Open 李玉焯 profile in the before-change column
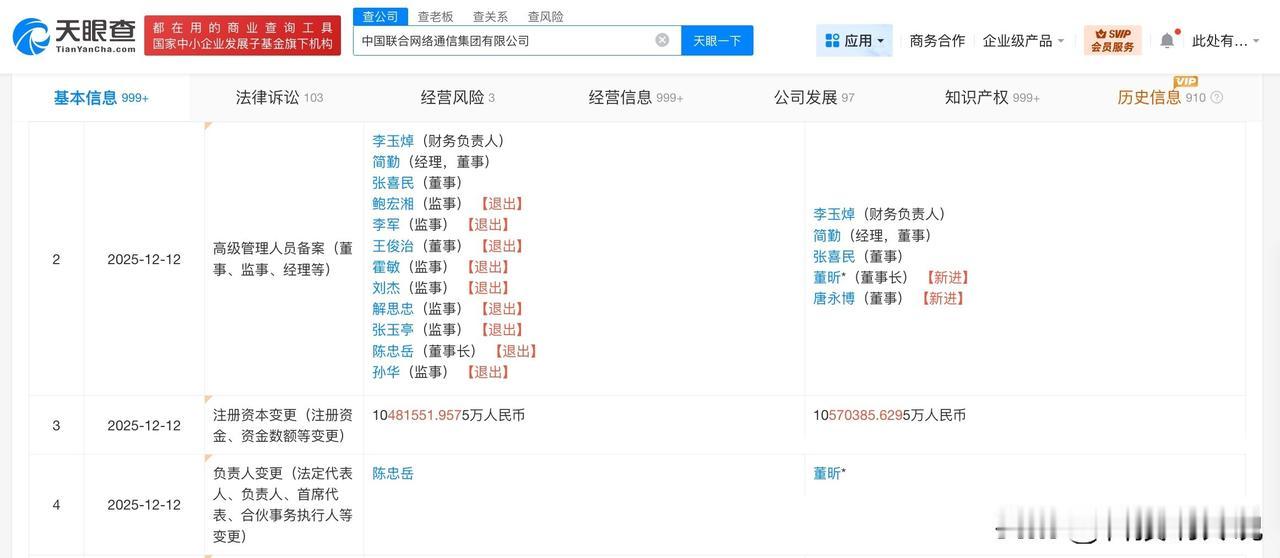This screenshot has height=558, width=1280. tap(393, 141)
